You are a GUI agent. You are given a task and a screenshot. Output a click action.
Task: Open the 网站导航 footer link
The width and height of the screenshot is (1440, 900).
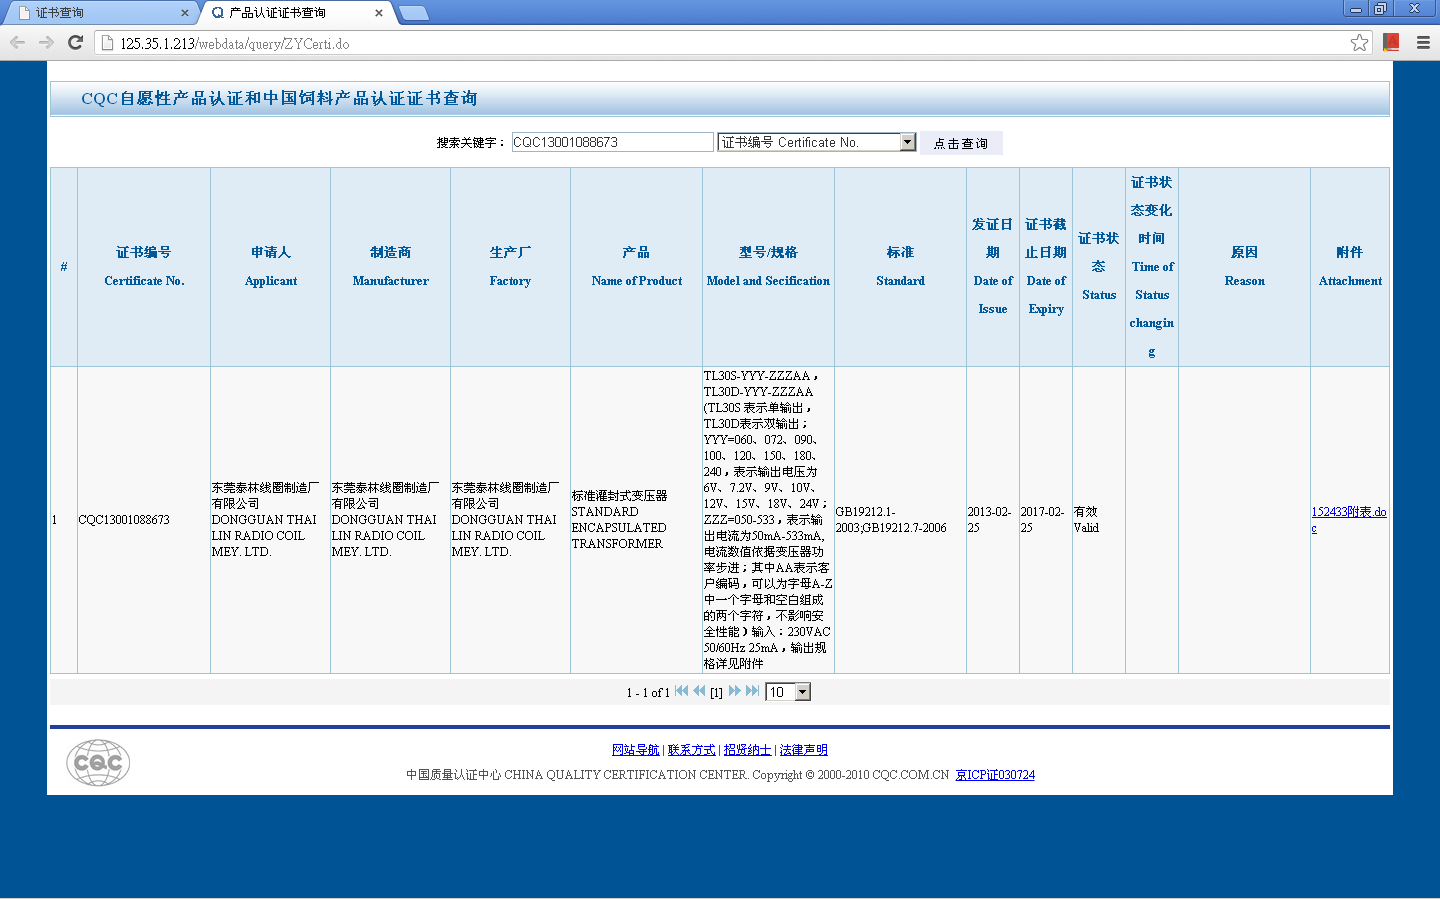tap(636, 750)
